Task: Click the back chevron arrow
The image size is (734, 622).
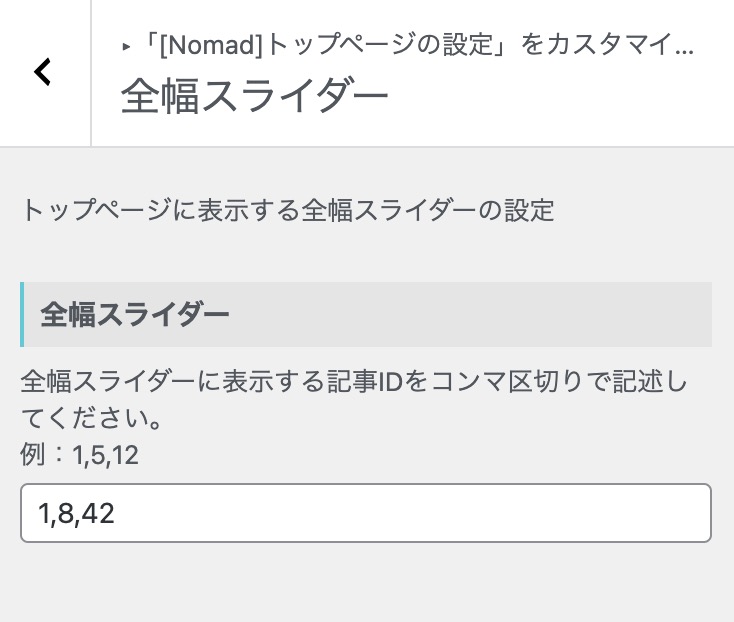Action: (x=42, y=72)
